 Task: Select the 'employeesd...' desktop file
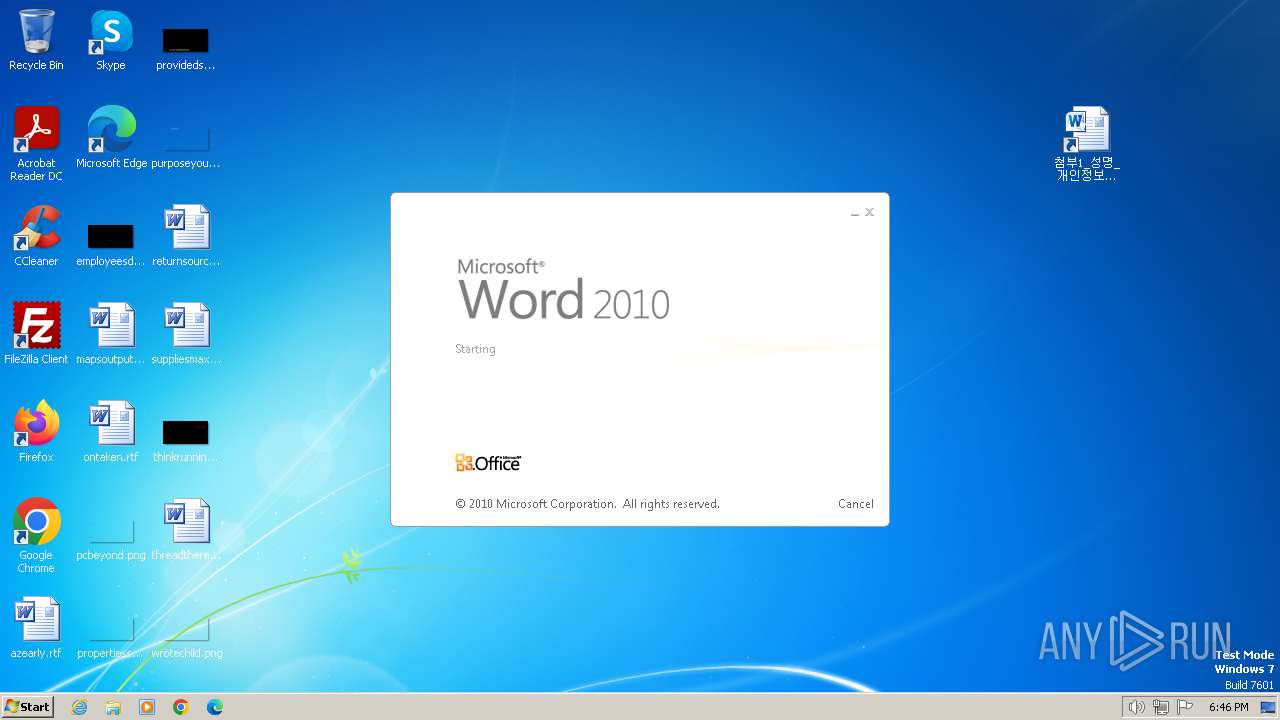point(111,244)
